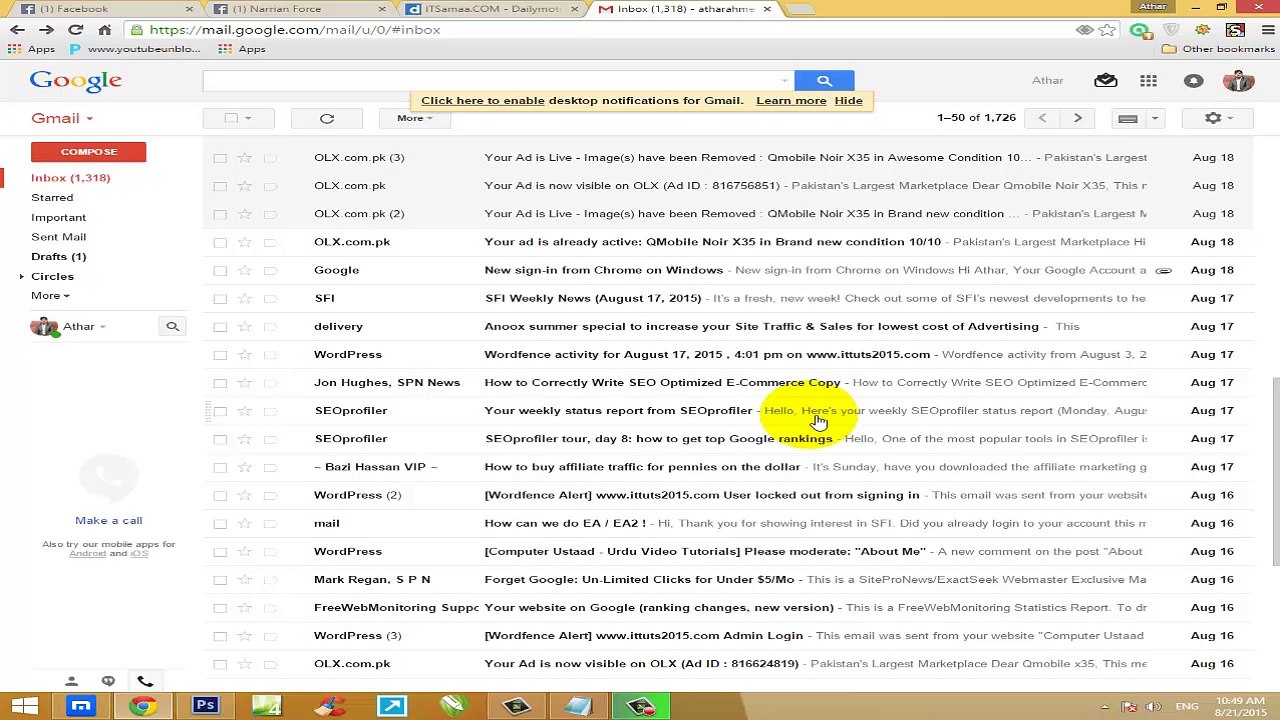
Task: Open the Drafts (1) folder
Action: point(58,257)
